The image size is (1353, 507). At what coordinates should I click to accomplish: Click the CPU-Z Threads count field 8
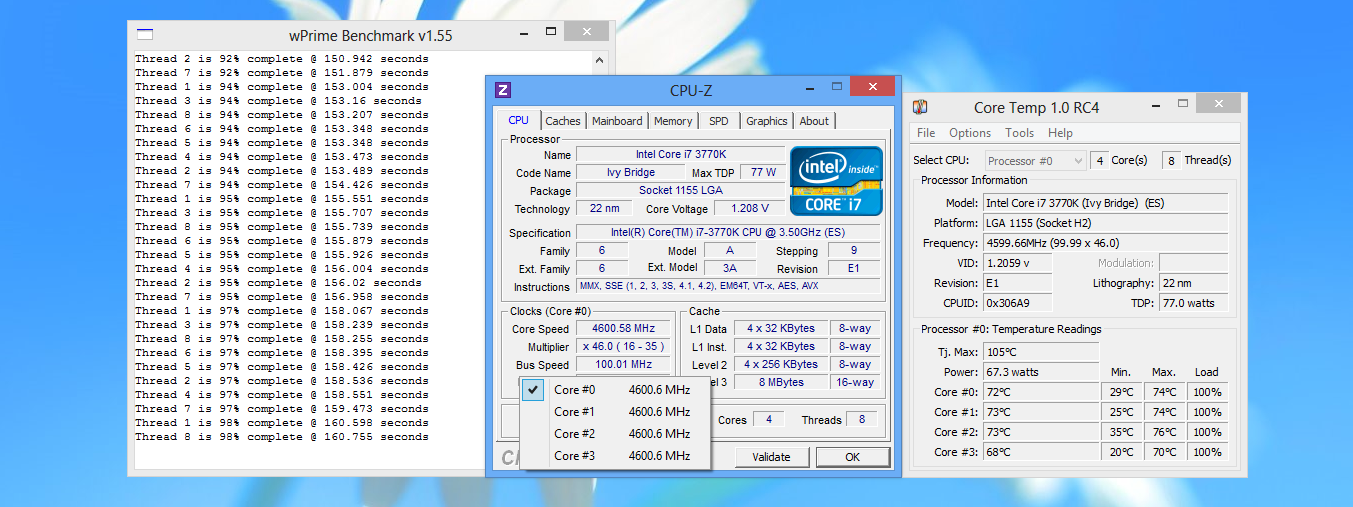tap(862, 420)
